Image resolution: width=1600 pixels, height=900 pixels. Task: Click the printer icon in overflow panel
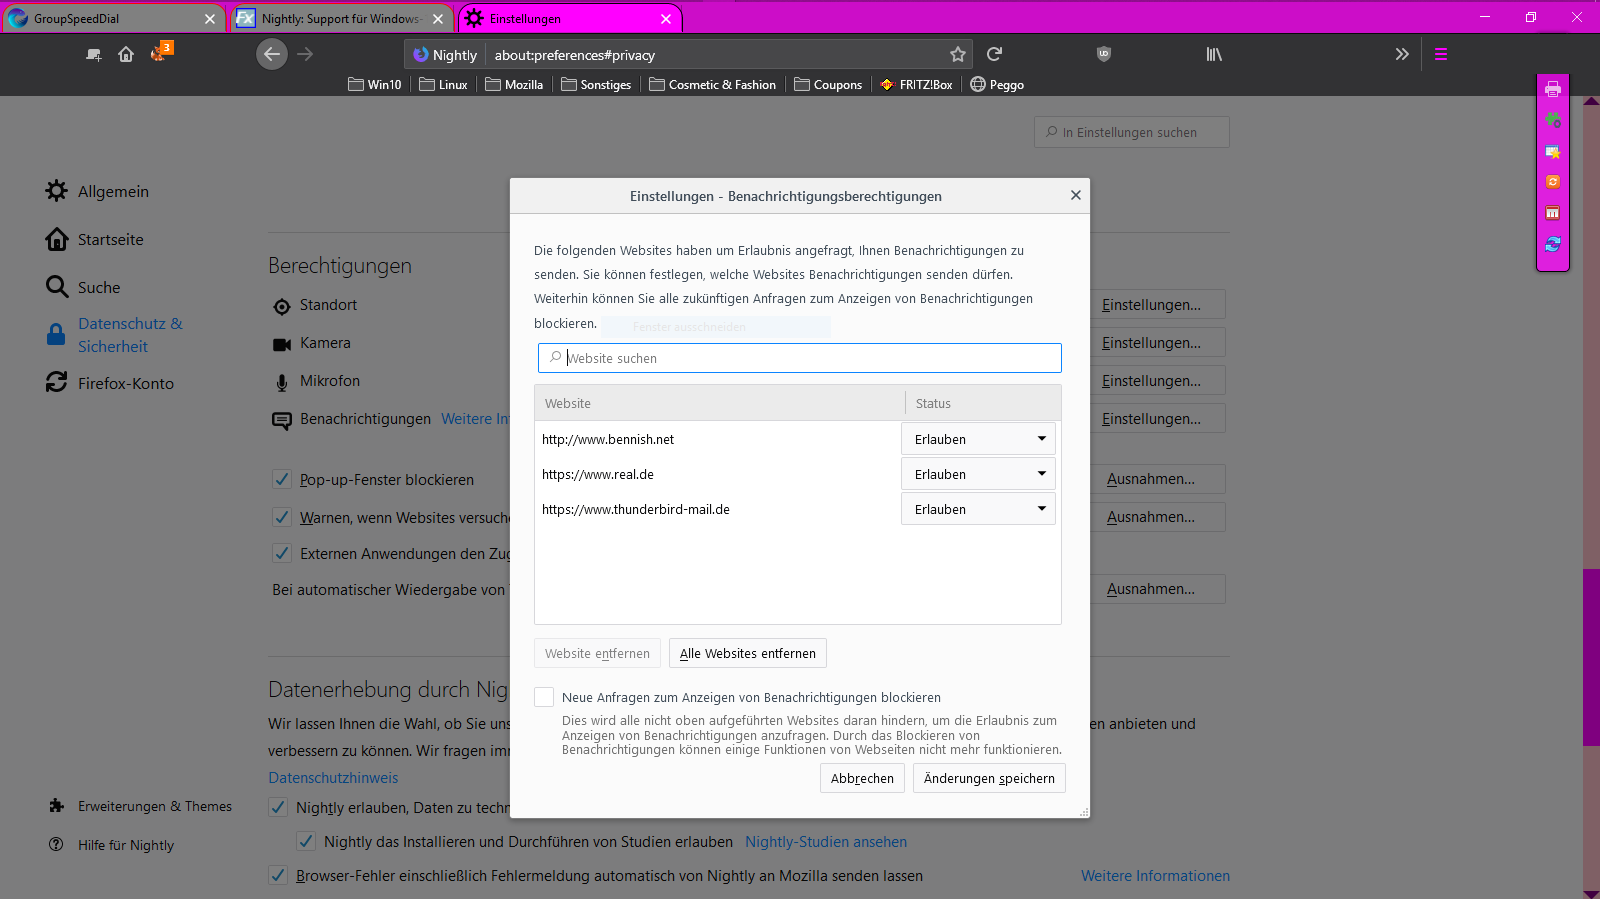coord(1552,90)
